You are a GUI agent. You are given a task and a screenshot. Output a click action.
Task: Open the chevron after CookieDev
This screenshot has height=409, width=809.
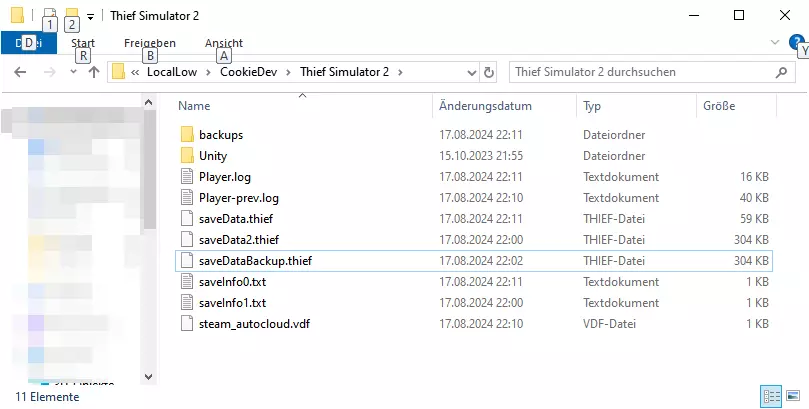(x=289, y=72)
